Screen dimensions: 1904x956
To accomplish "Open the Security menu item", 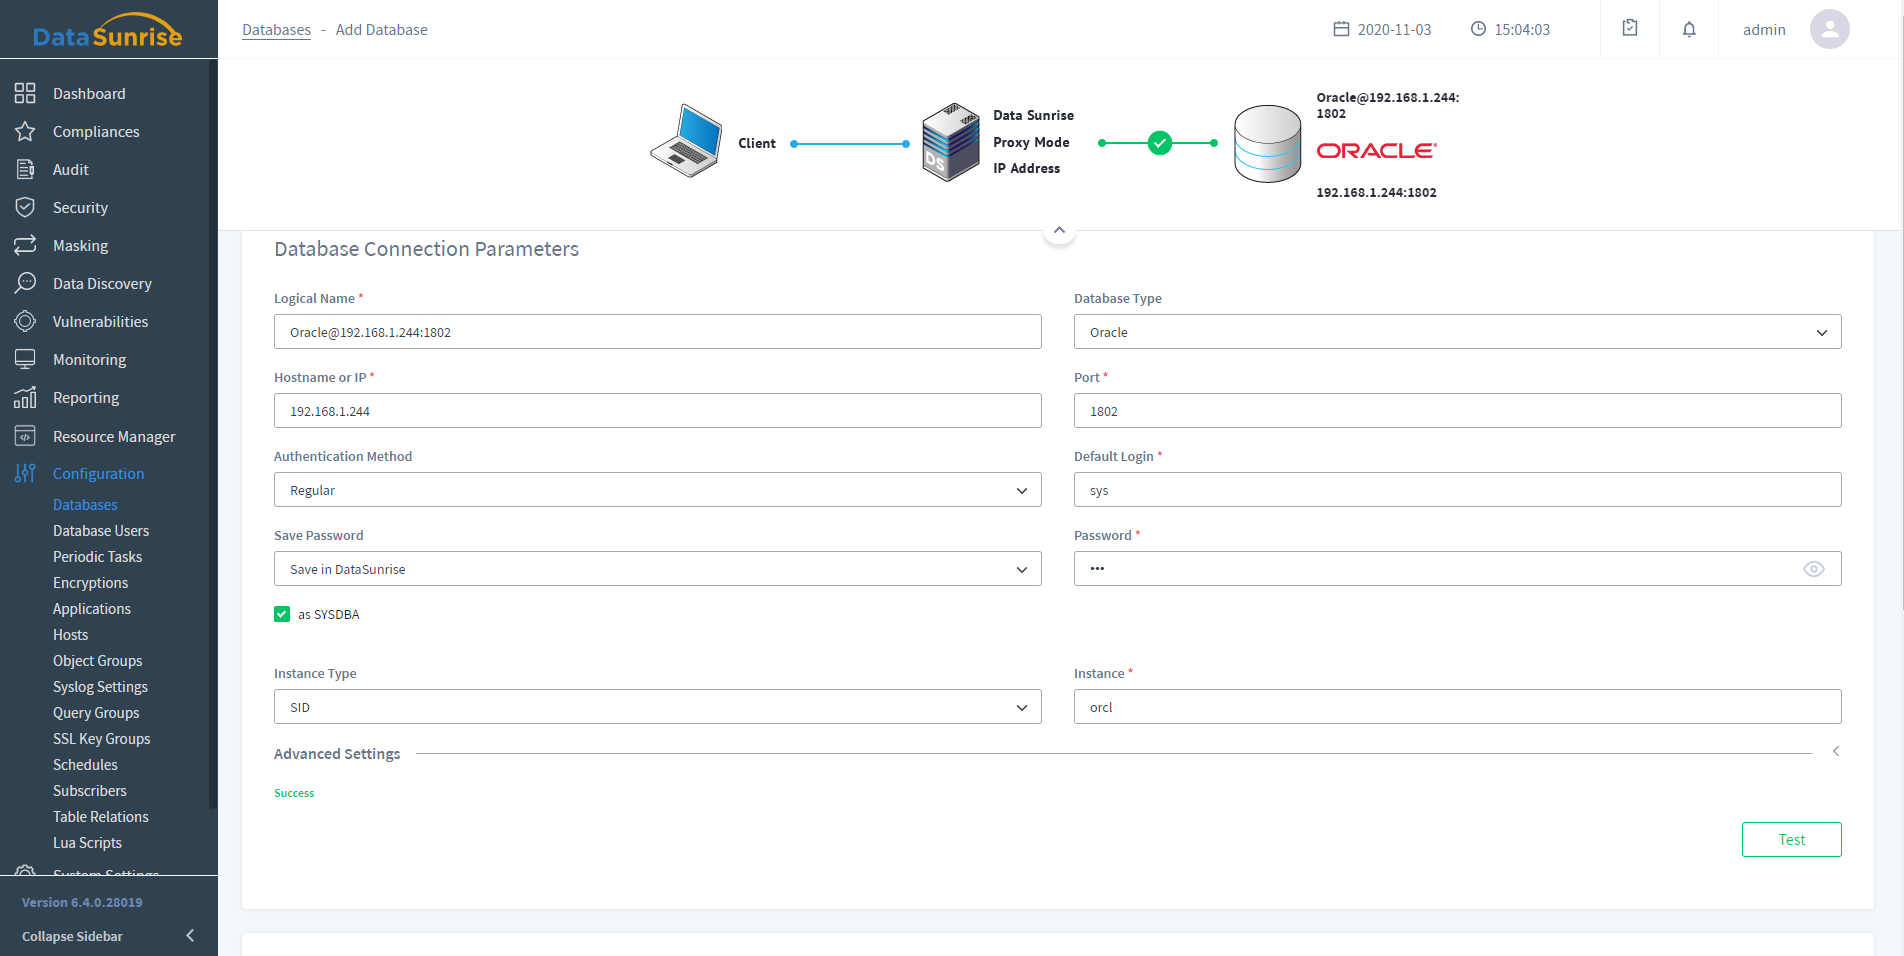I will [x=80, y=207].
